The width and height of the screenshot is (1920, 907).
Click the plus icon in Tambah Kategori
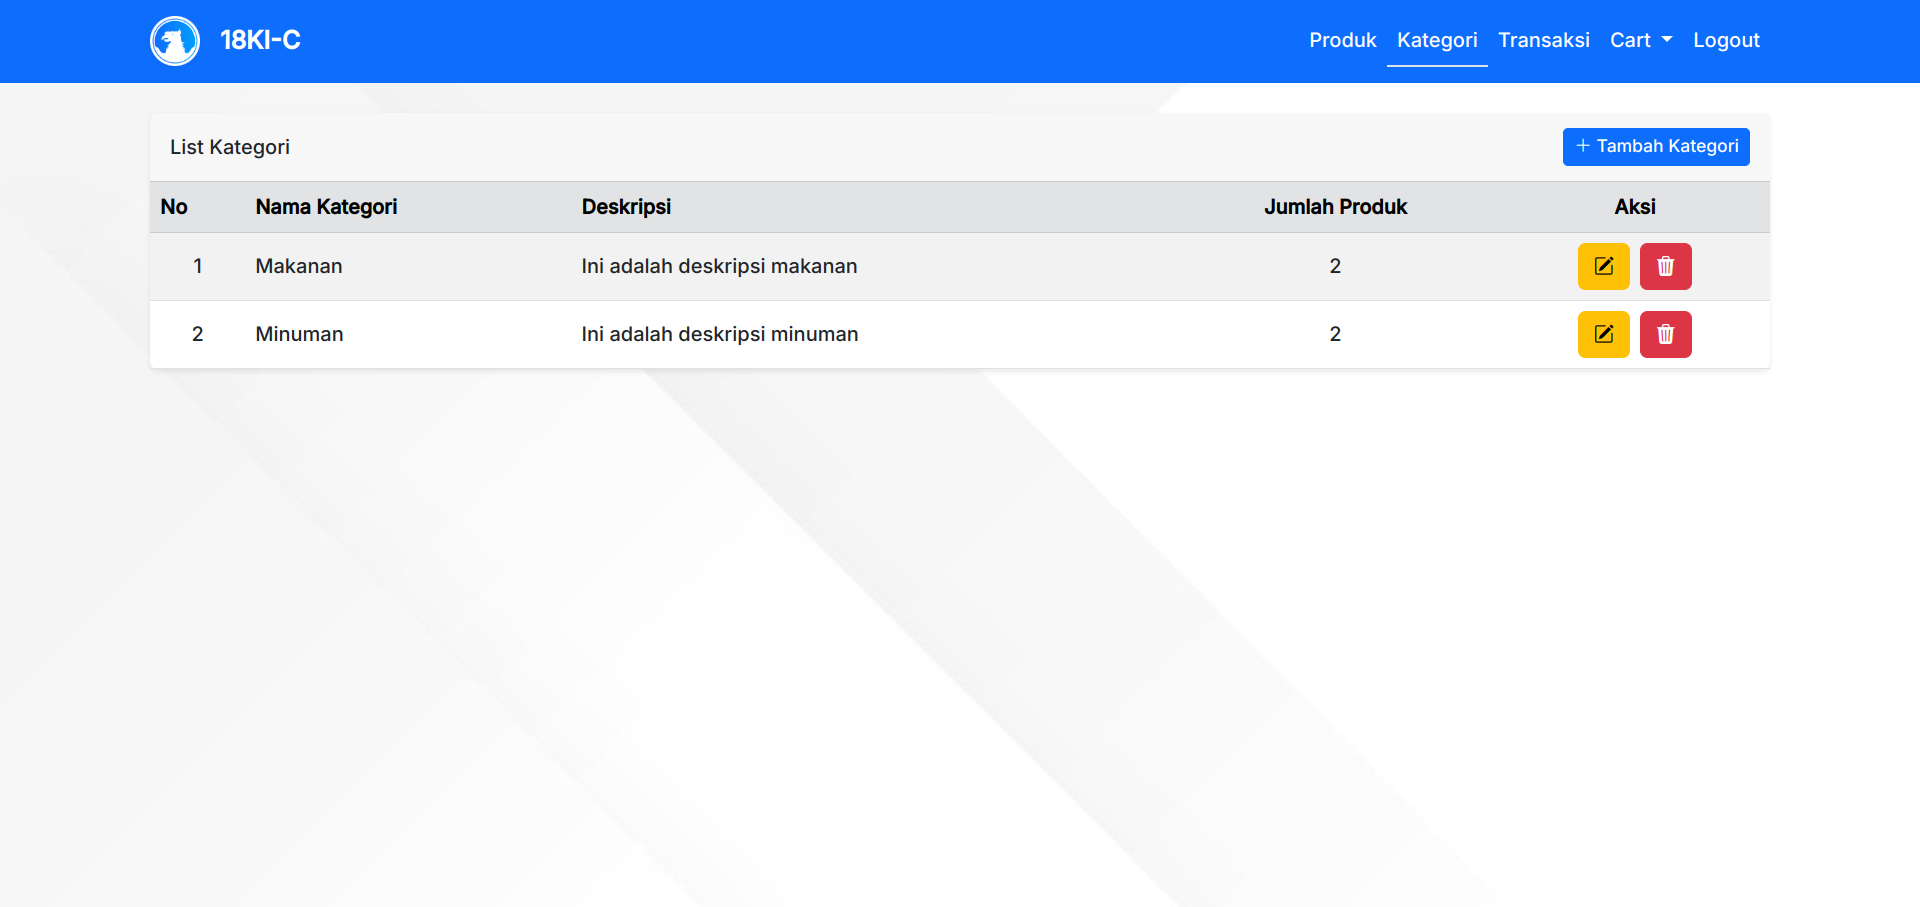click(x=1582, y=146)
